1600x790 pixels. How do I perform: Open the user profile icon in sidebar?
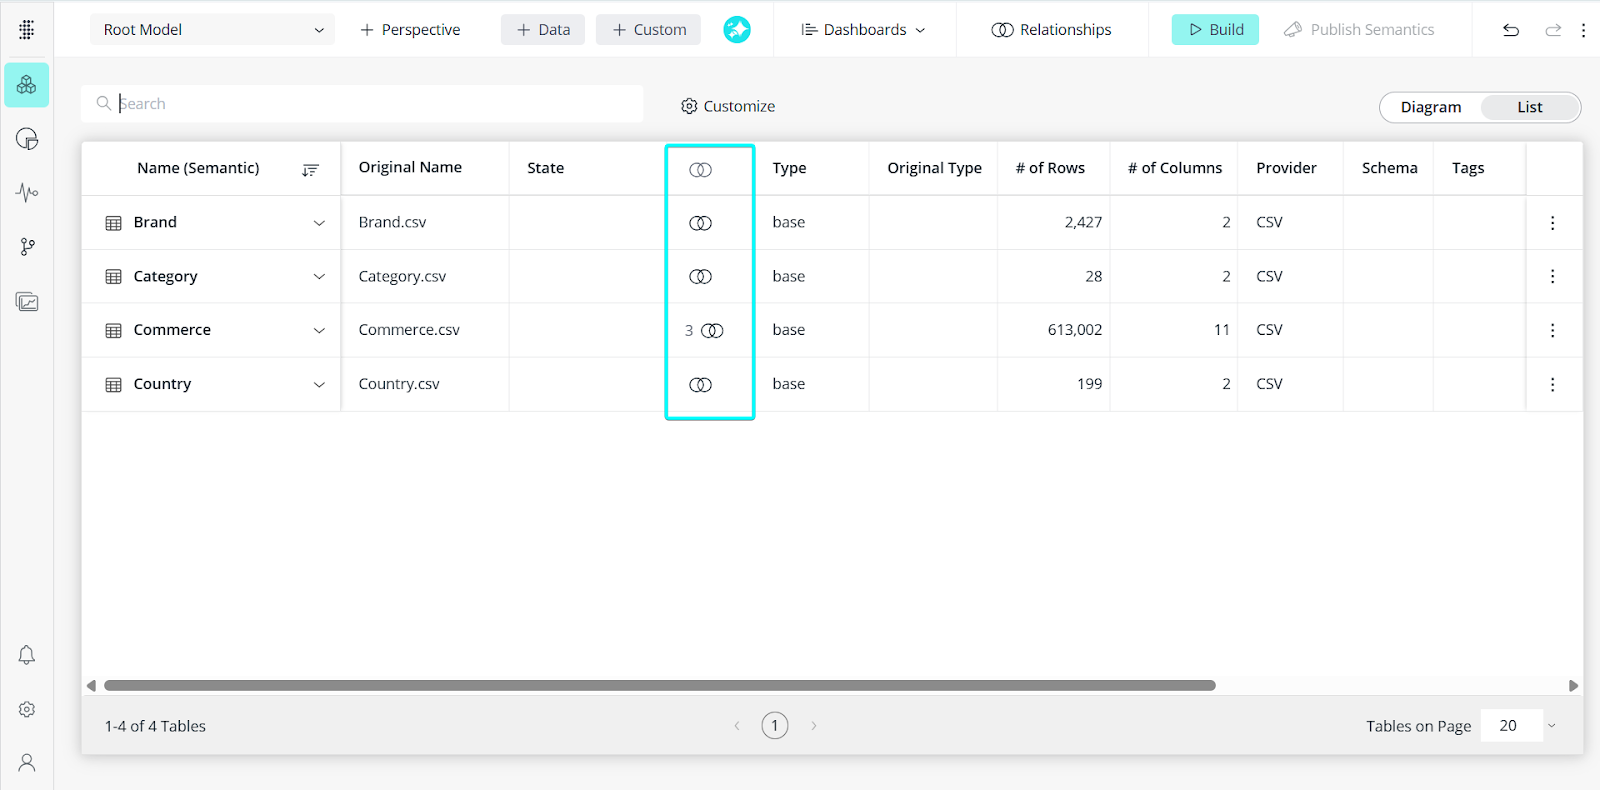(27, 763)
